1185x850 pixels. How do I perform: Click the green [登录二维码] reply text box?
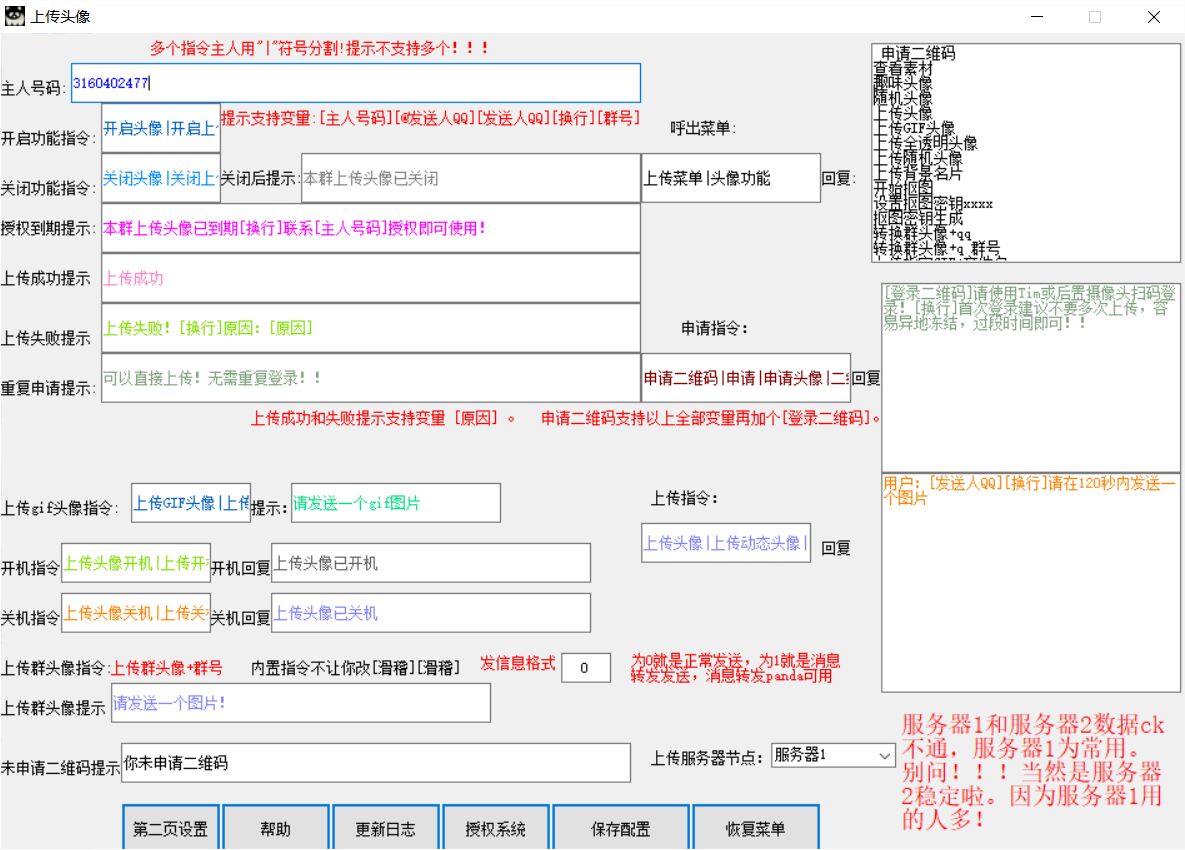tap(1031, 376)
